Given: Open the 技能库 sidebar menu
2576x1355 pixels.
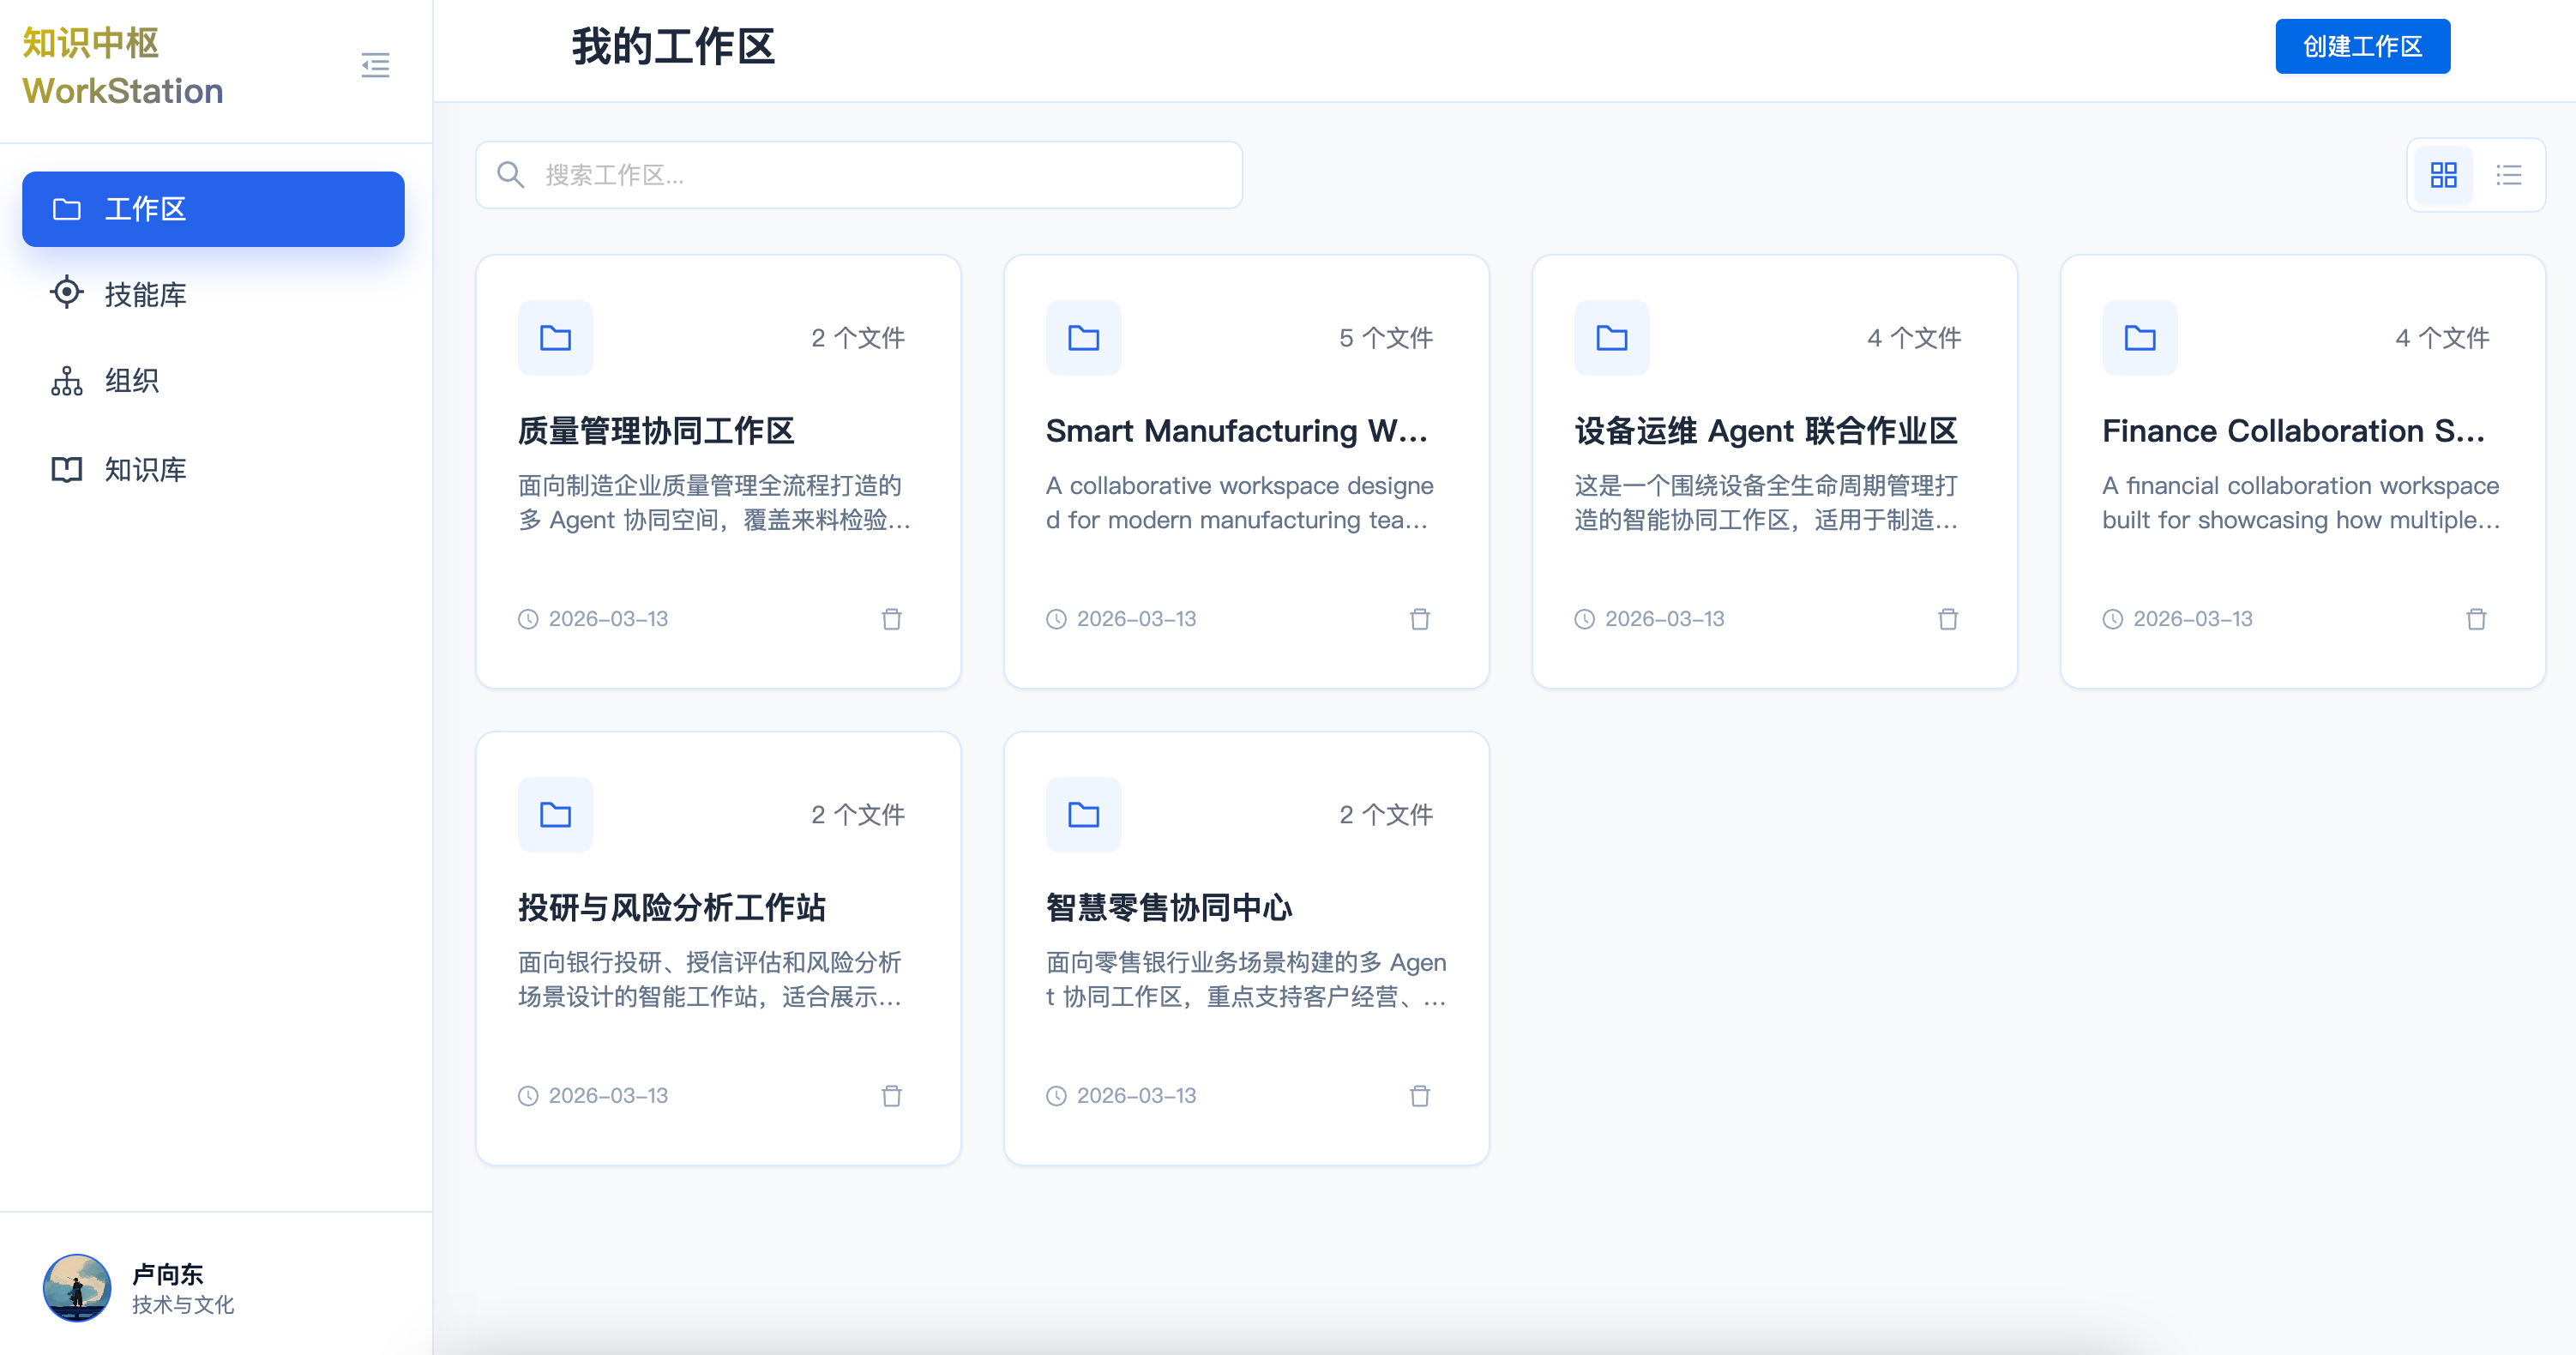Looking at the screenshot, I should 145,294.
